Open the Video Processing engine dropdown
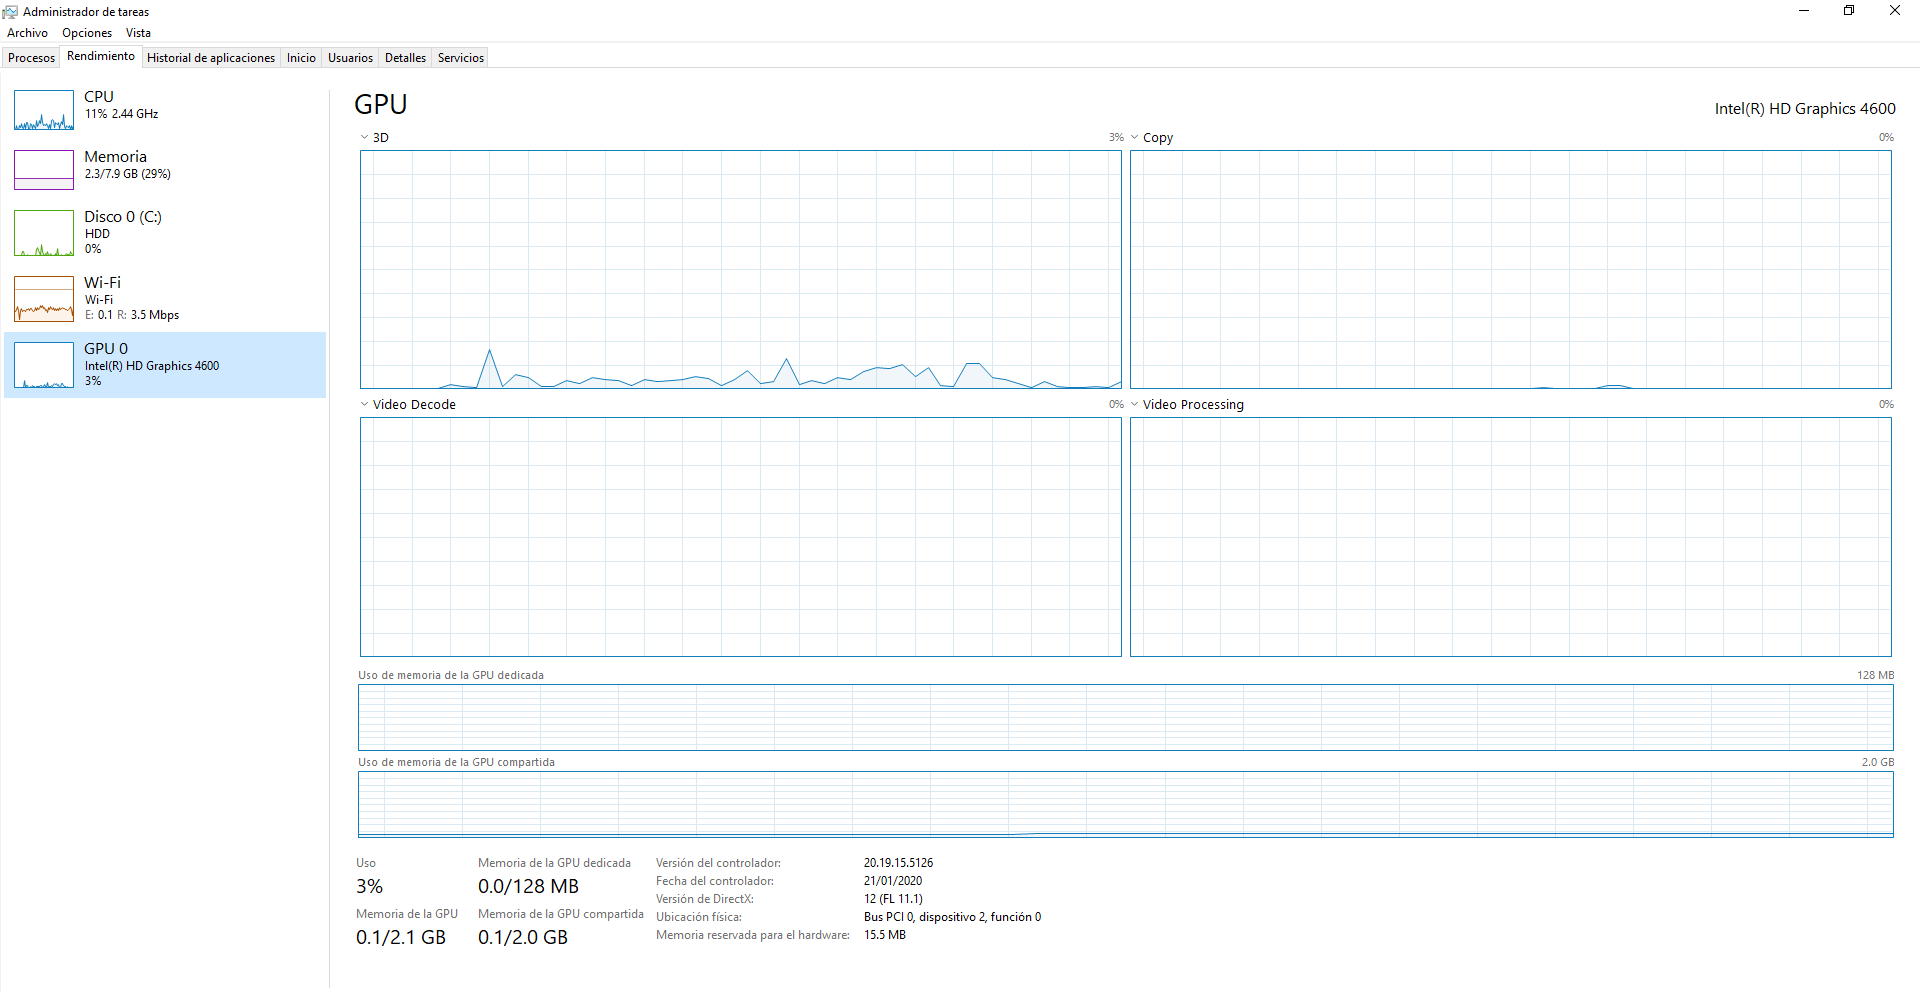1920x997 pixels. pos(1134,405)
